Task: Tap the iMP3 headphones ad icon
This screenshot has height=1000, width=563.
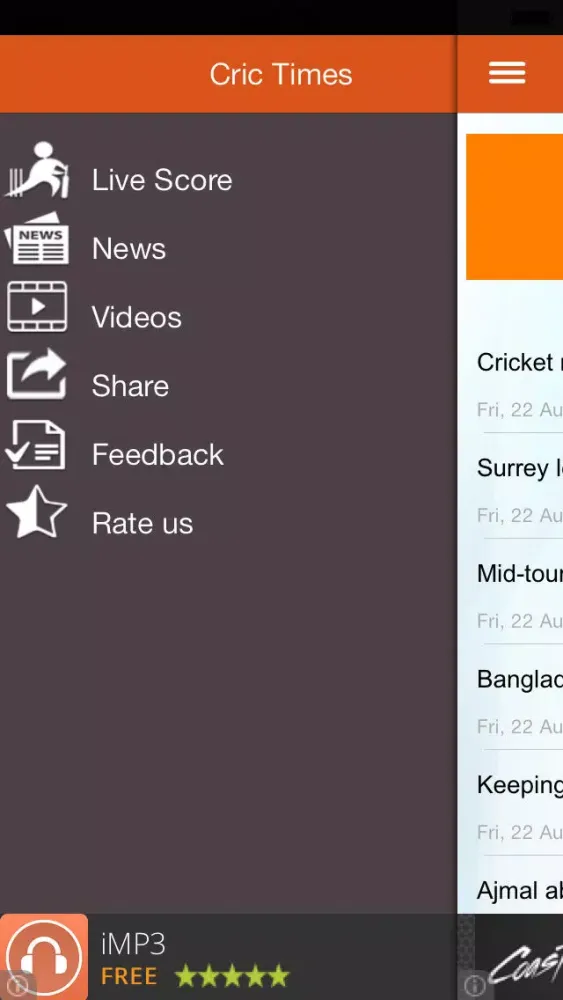Action: pyautogui.click(x=44, y=957)
